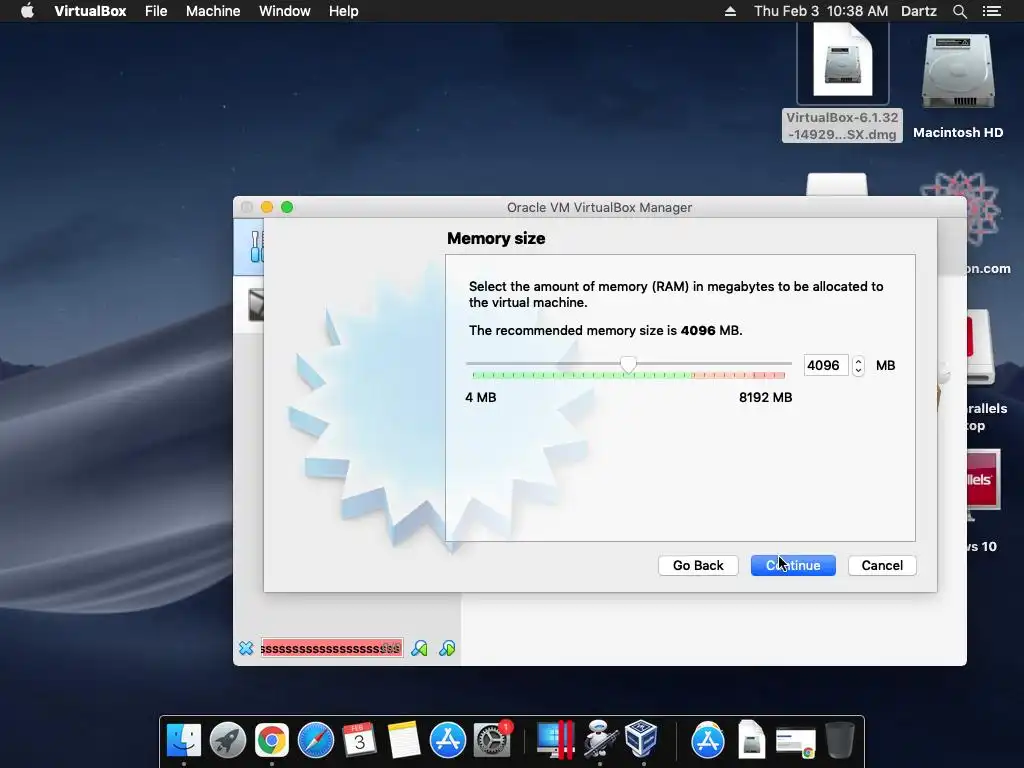1024x768 pixels.
Task: Click the Dartz user name in menu bar
Action: point(918,11)
